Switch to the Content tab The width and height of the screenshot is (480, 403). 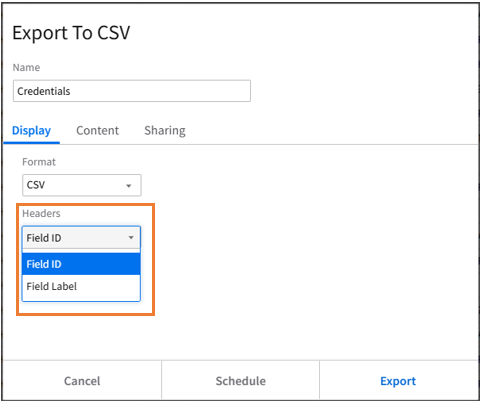click(x=97, y=130)
